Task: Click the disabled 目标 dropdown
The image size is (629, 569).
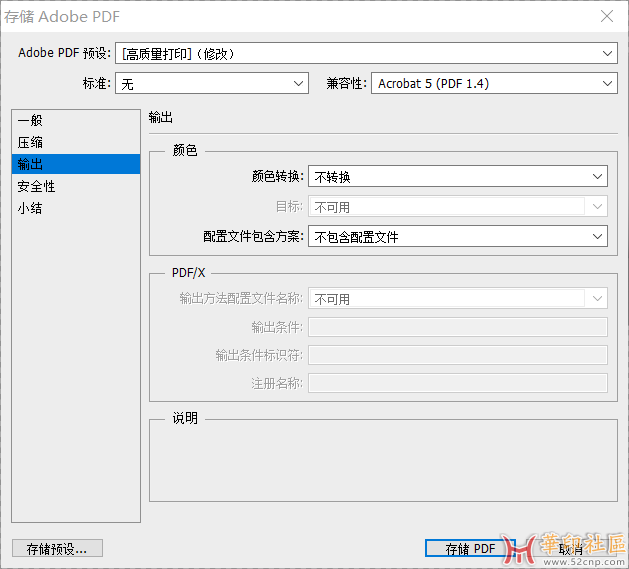Action: (x=458, y=206)
